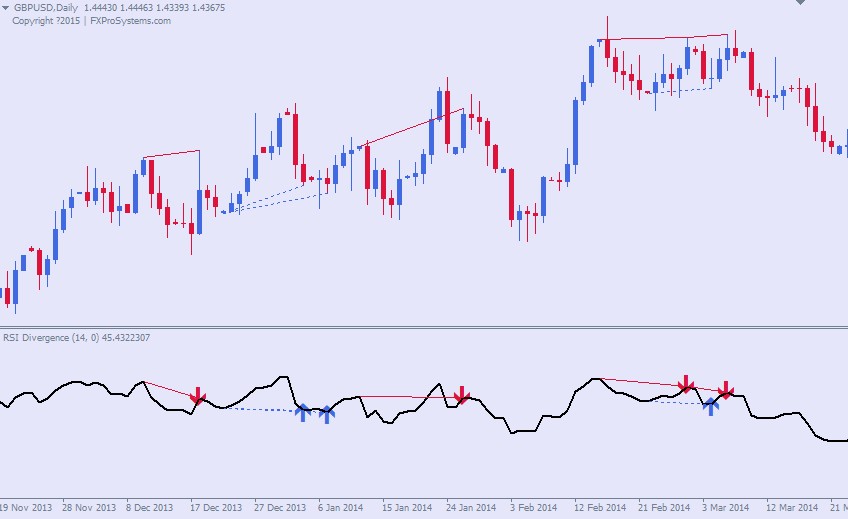Click the 3 Feb 2014 date label
The height and width of the screenshot is (519, 848).
pos(534,508)
